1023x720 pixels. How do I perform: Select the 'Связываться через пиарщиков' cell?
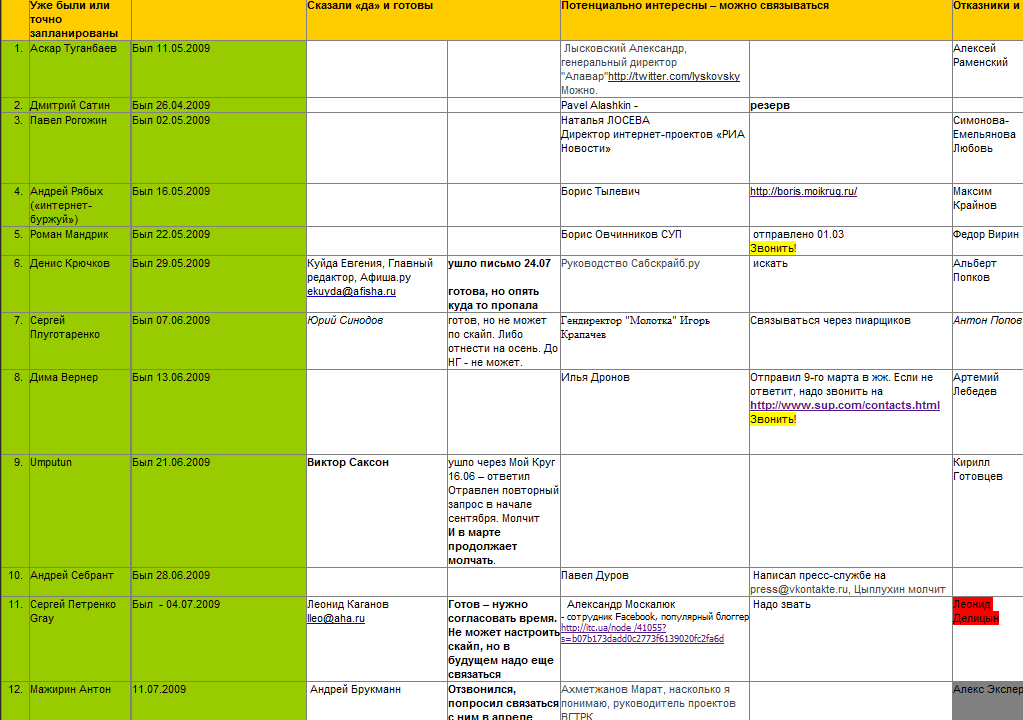coord(830,320)
